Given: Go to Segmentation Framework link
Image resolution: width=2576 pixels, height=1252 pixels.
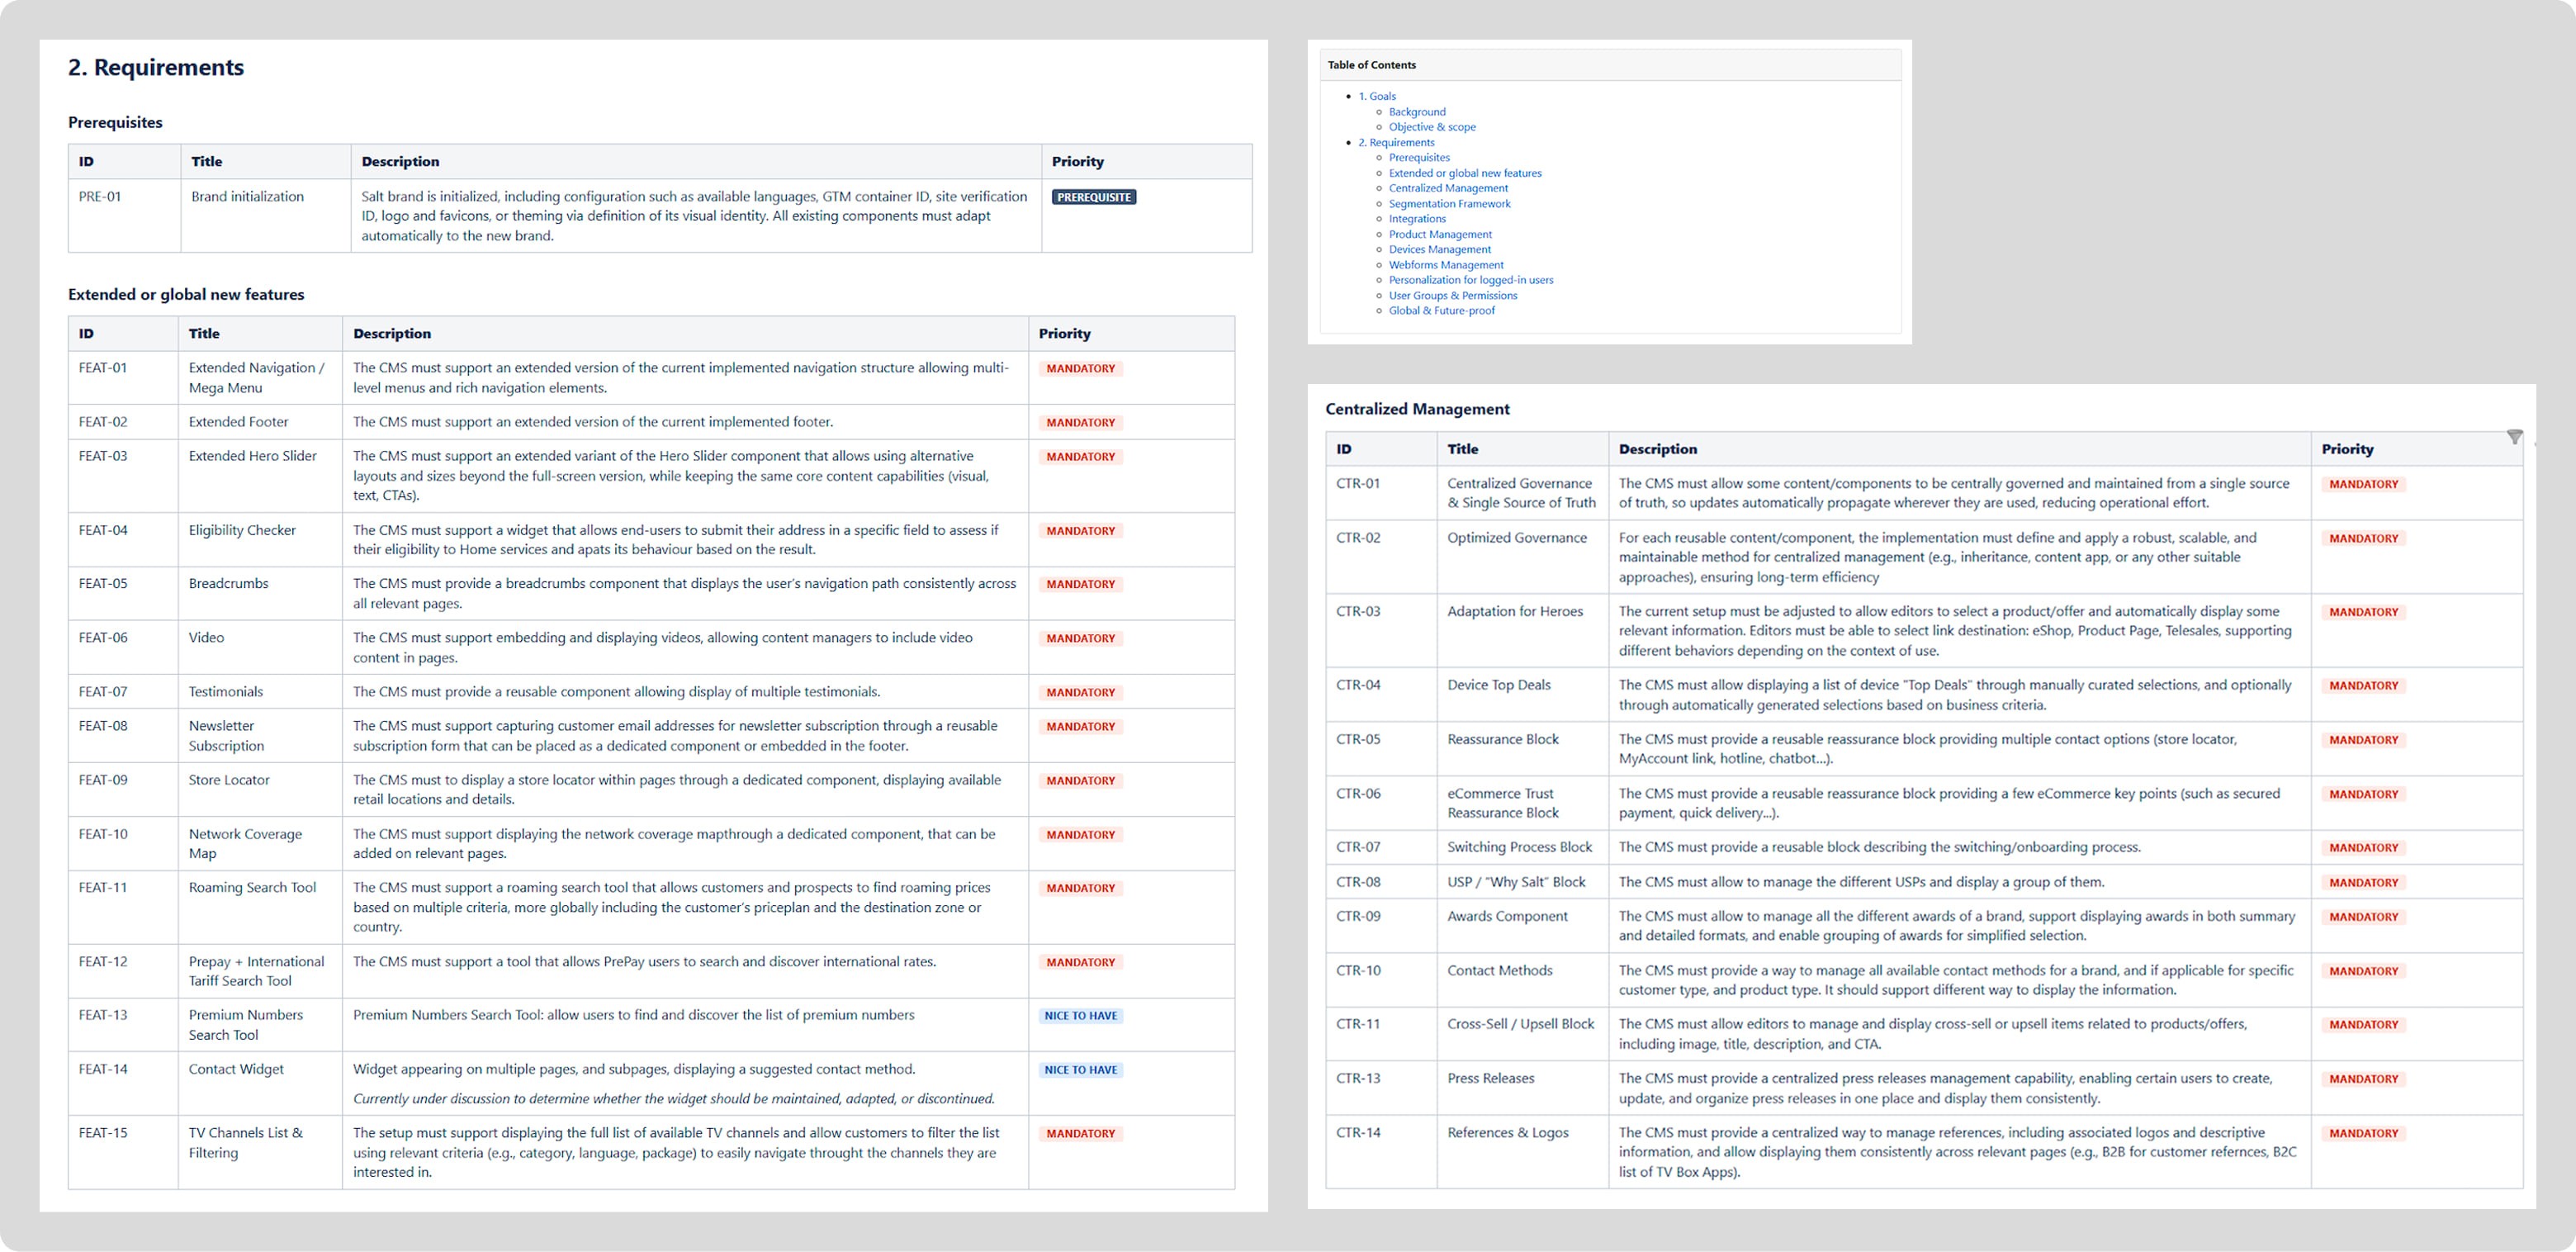Looking at the screenshot, I should (x=1449, y=204).
